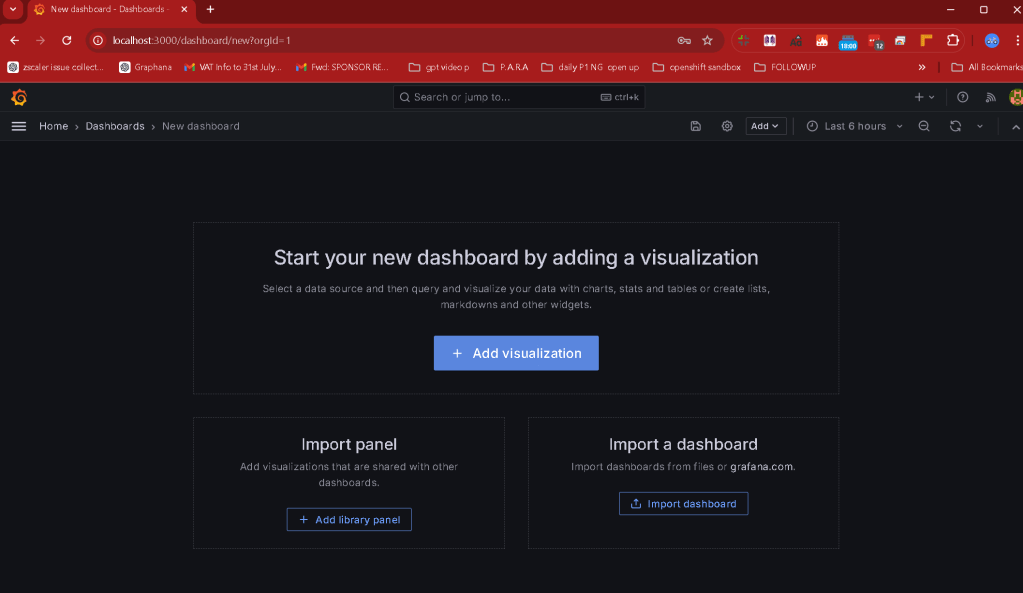Bookmark this page with the star icon
Image resolution: width=1023 pixels, height=593 pixels.
pos(707,40)
